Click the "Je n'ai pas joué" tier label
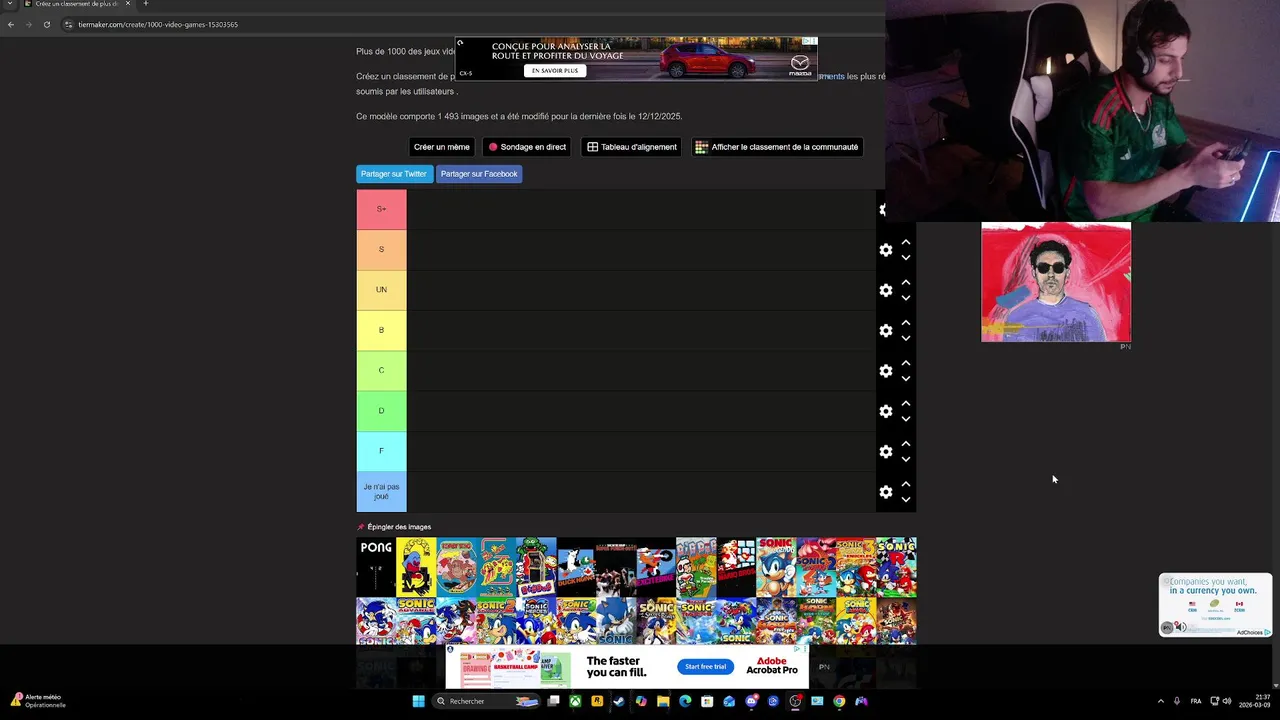 [x=381, y=492]
